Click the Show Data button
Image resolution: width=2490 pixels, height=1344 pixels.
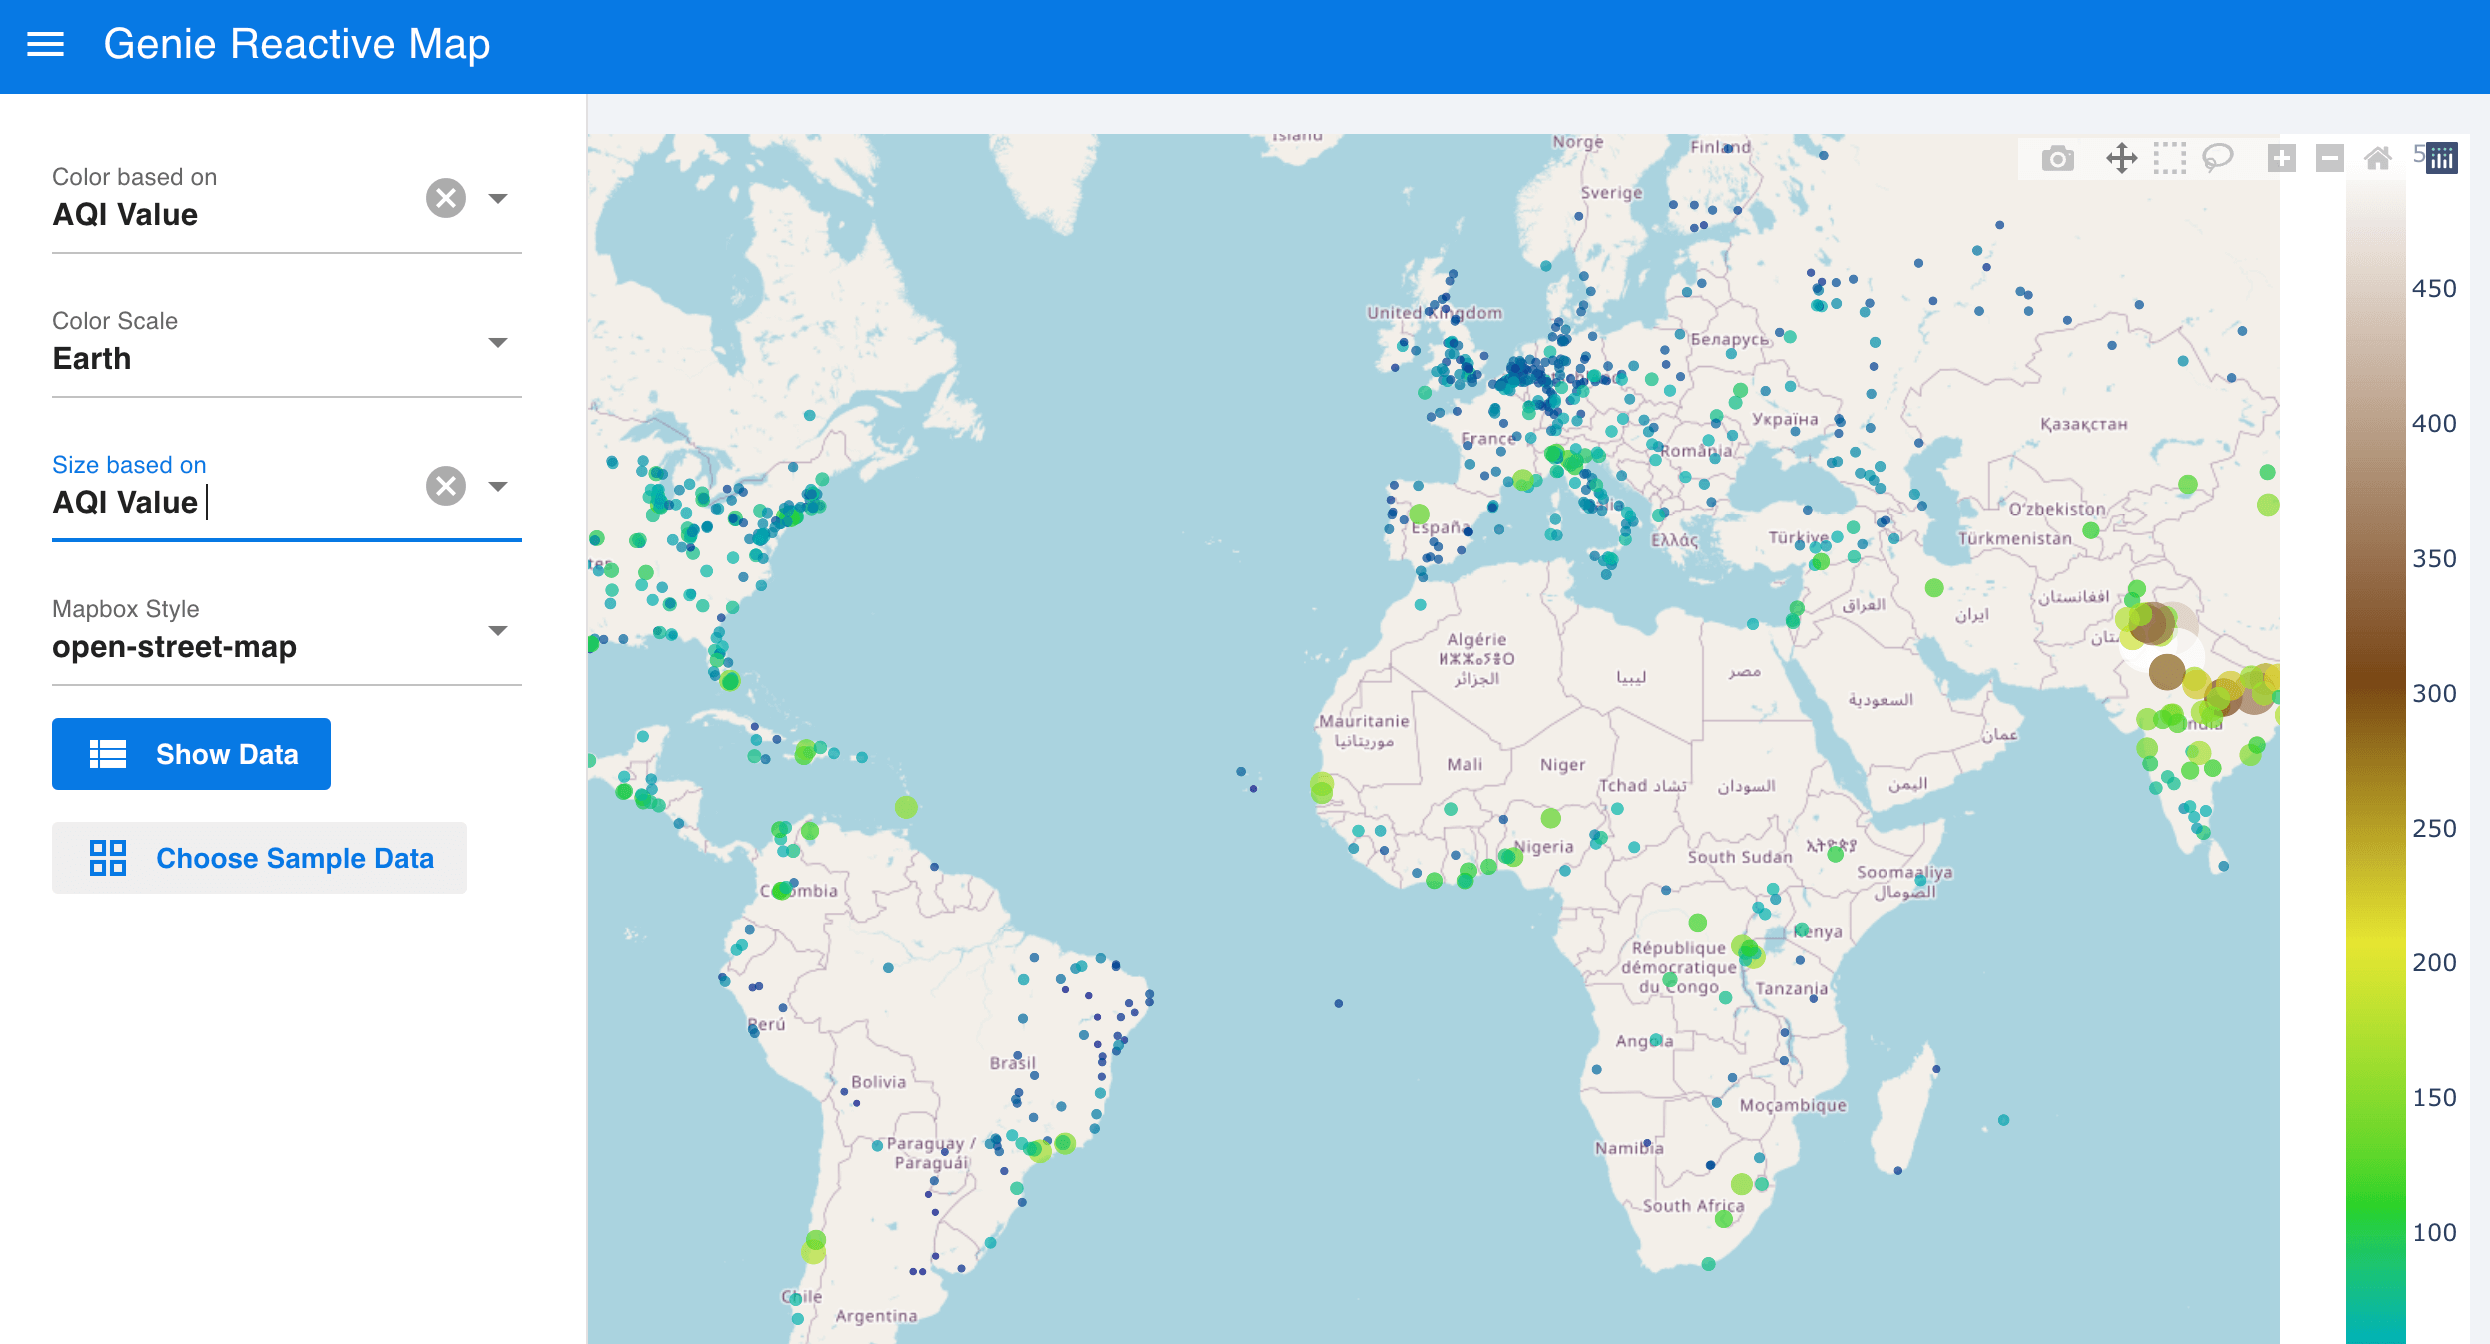pos(191,754)
